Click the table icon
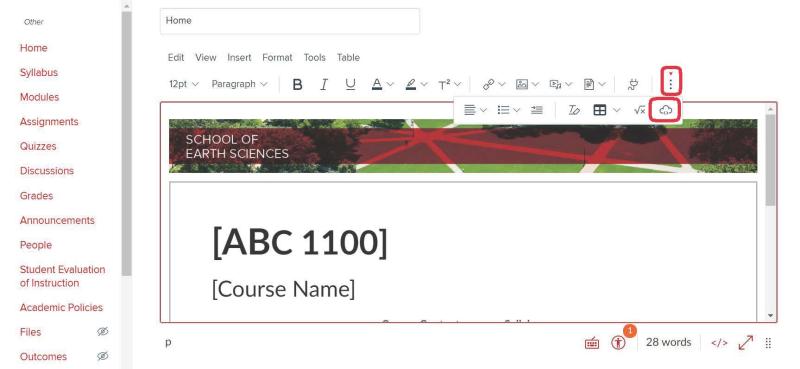This screenshot has width=800, height=369. tap(600, 110)
